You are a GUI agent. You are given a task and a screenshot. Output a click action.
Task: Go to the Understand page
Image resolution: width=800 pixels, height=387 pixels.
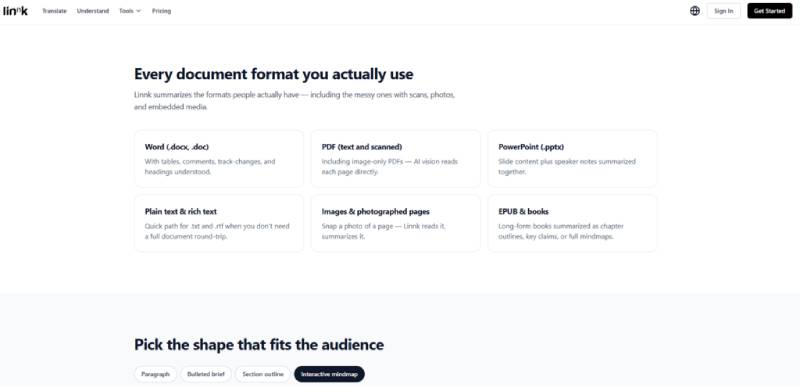tap(93, 11)
